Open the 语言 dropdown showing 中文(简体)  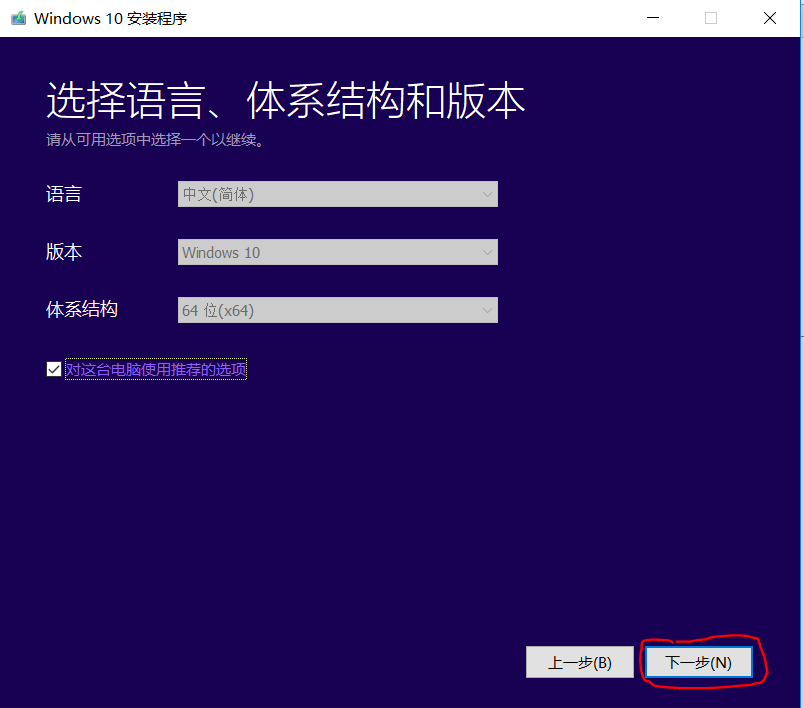(337, 194)
